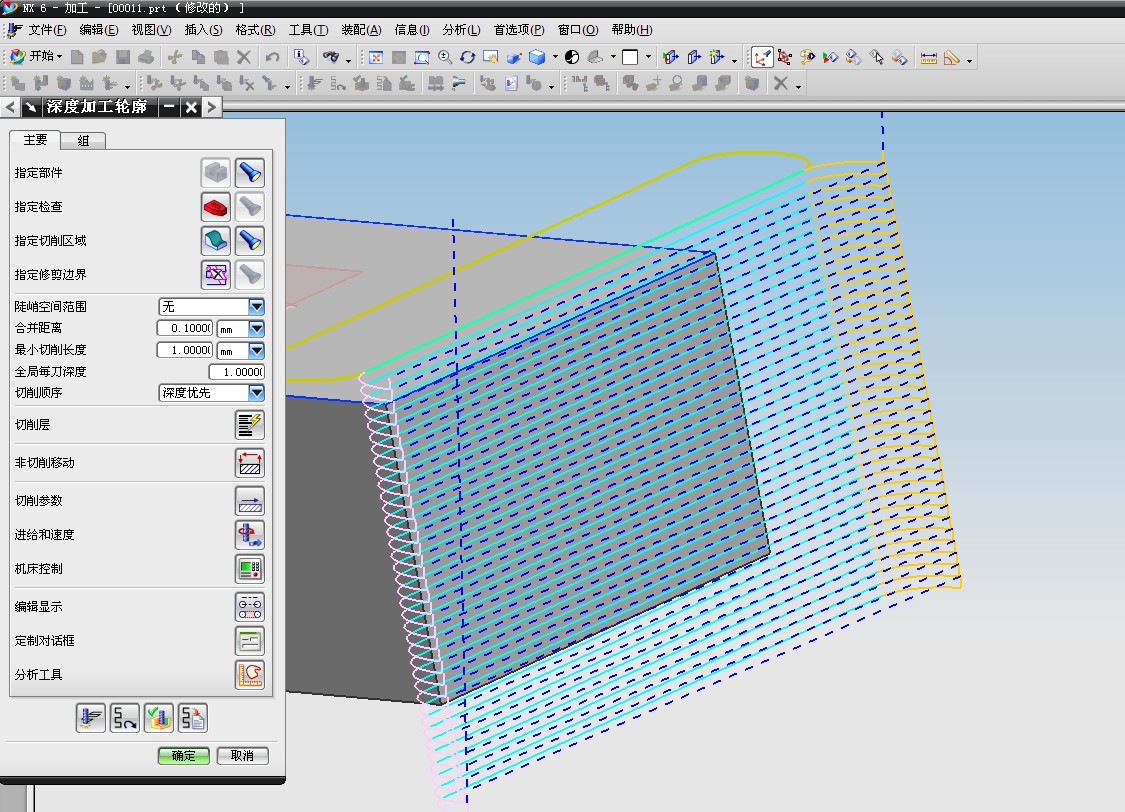This screenshot has width=1125, height=812.
Task: Click the Specify Part select icon
Action: 215,172
